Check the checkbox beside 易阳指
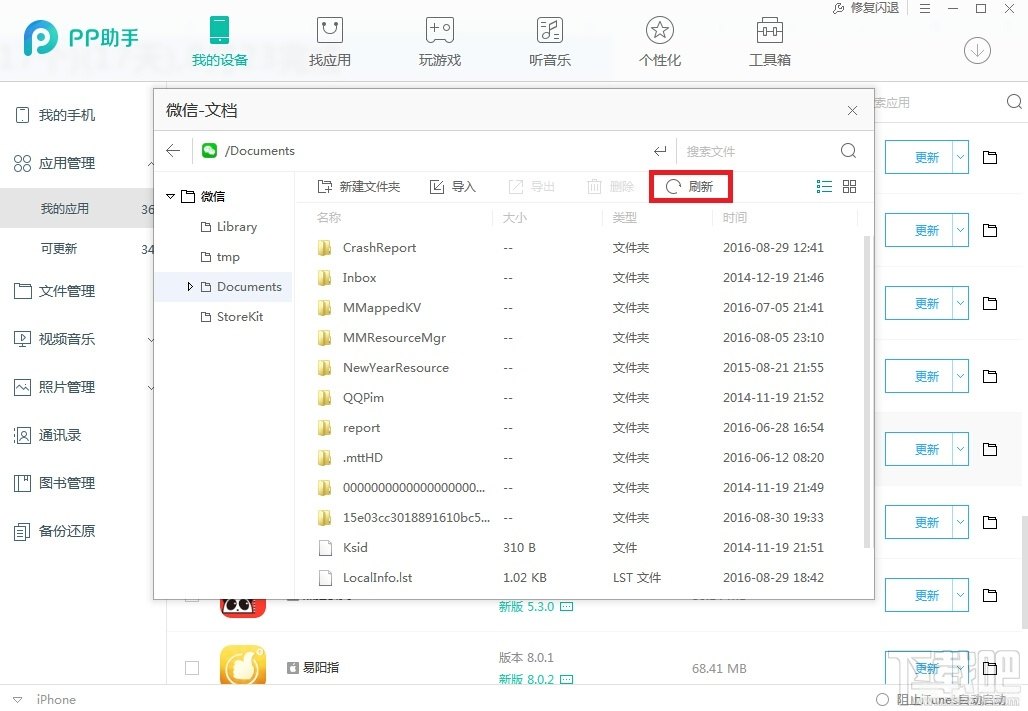This screenshot has width=1028, height=711. tap(192, 668)
